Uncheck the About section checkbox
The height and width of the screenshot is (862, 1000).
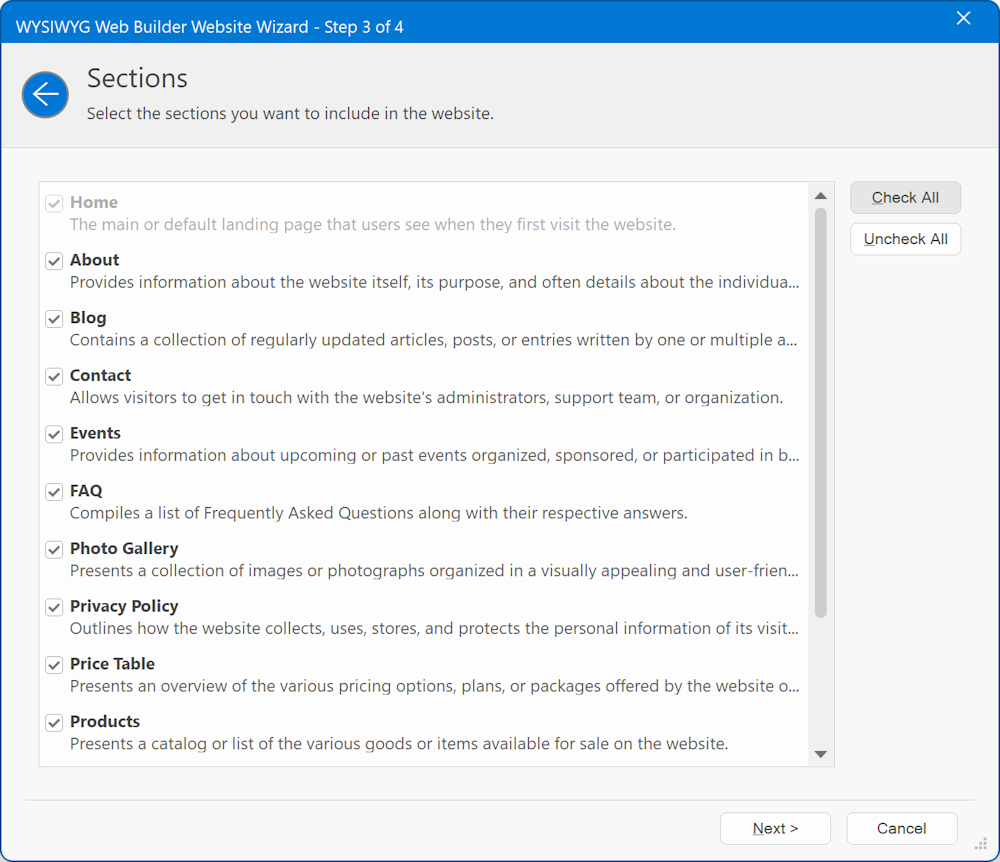coord(54,261)
